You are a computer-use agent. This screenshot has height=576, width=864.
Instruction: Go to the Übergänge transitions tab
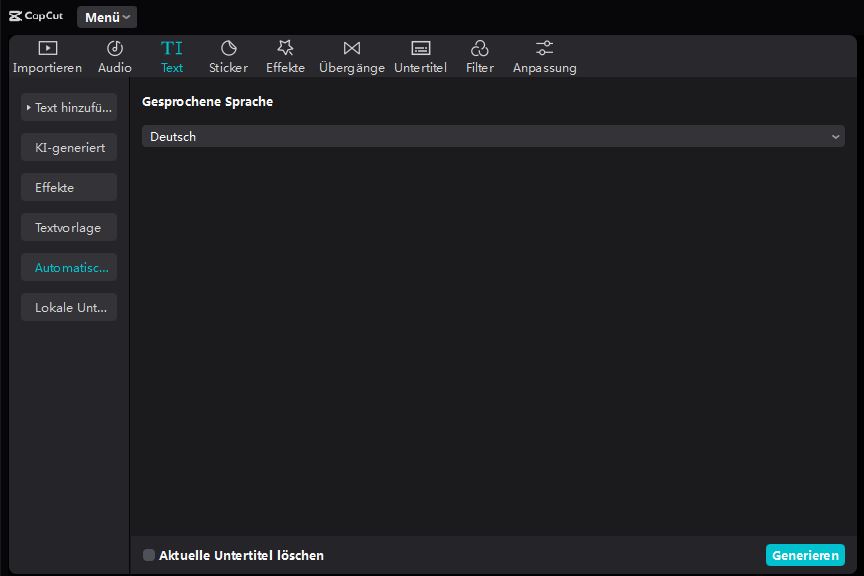(351, 48)
